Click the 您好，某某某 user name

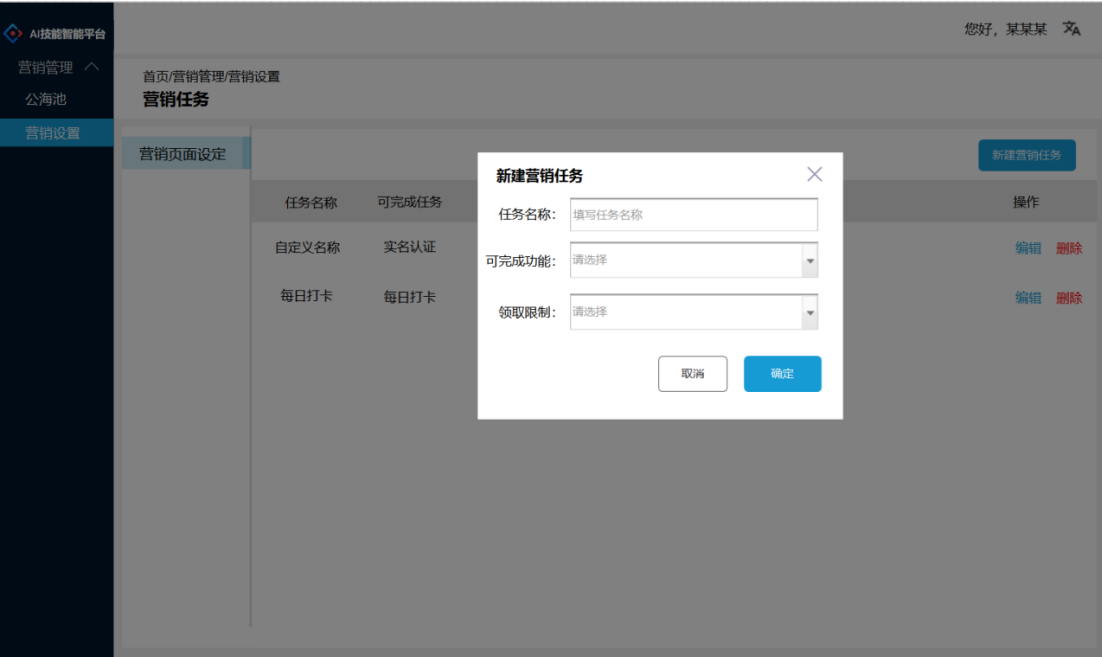(x=1005, y=30)
